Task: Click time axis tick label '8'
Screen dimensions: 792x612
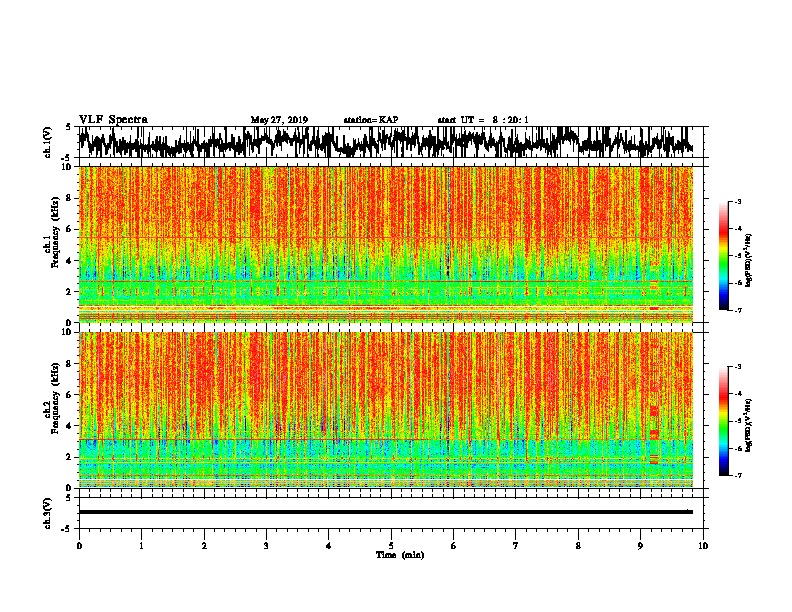Action: coord(578,546)
